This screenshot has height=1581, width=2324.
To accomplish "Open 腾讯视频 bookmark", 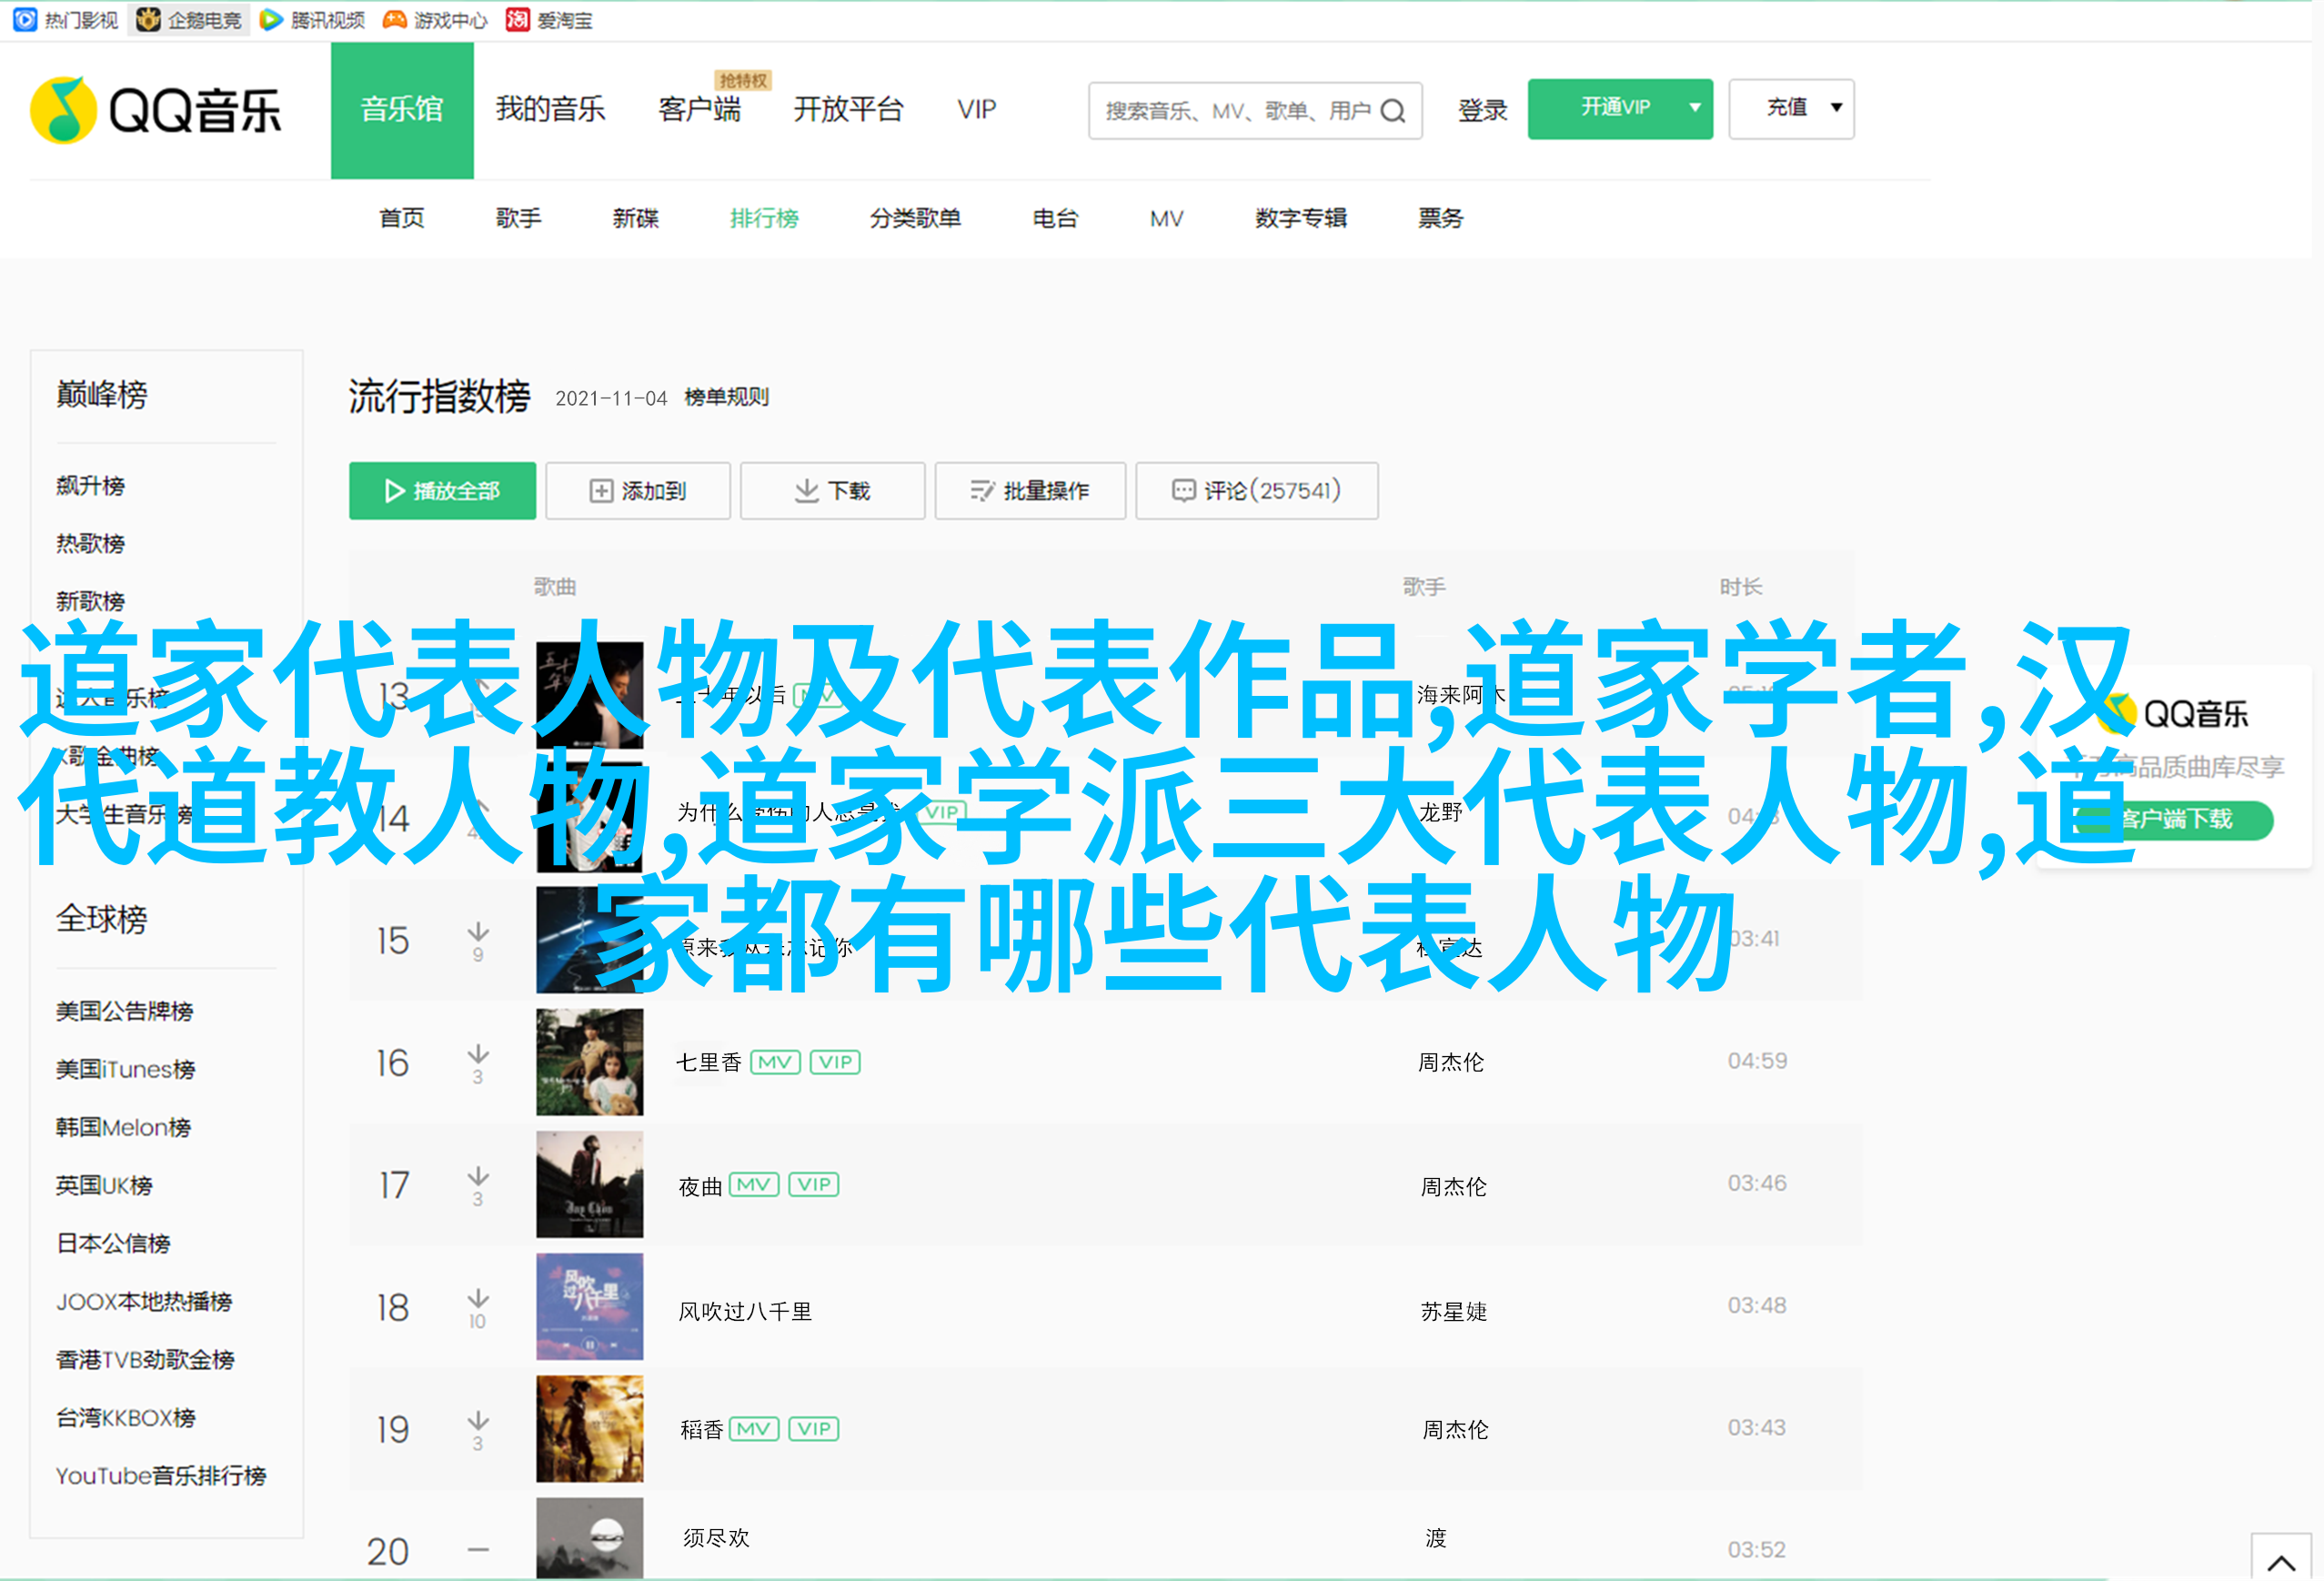I will click(x=312, y=19).
